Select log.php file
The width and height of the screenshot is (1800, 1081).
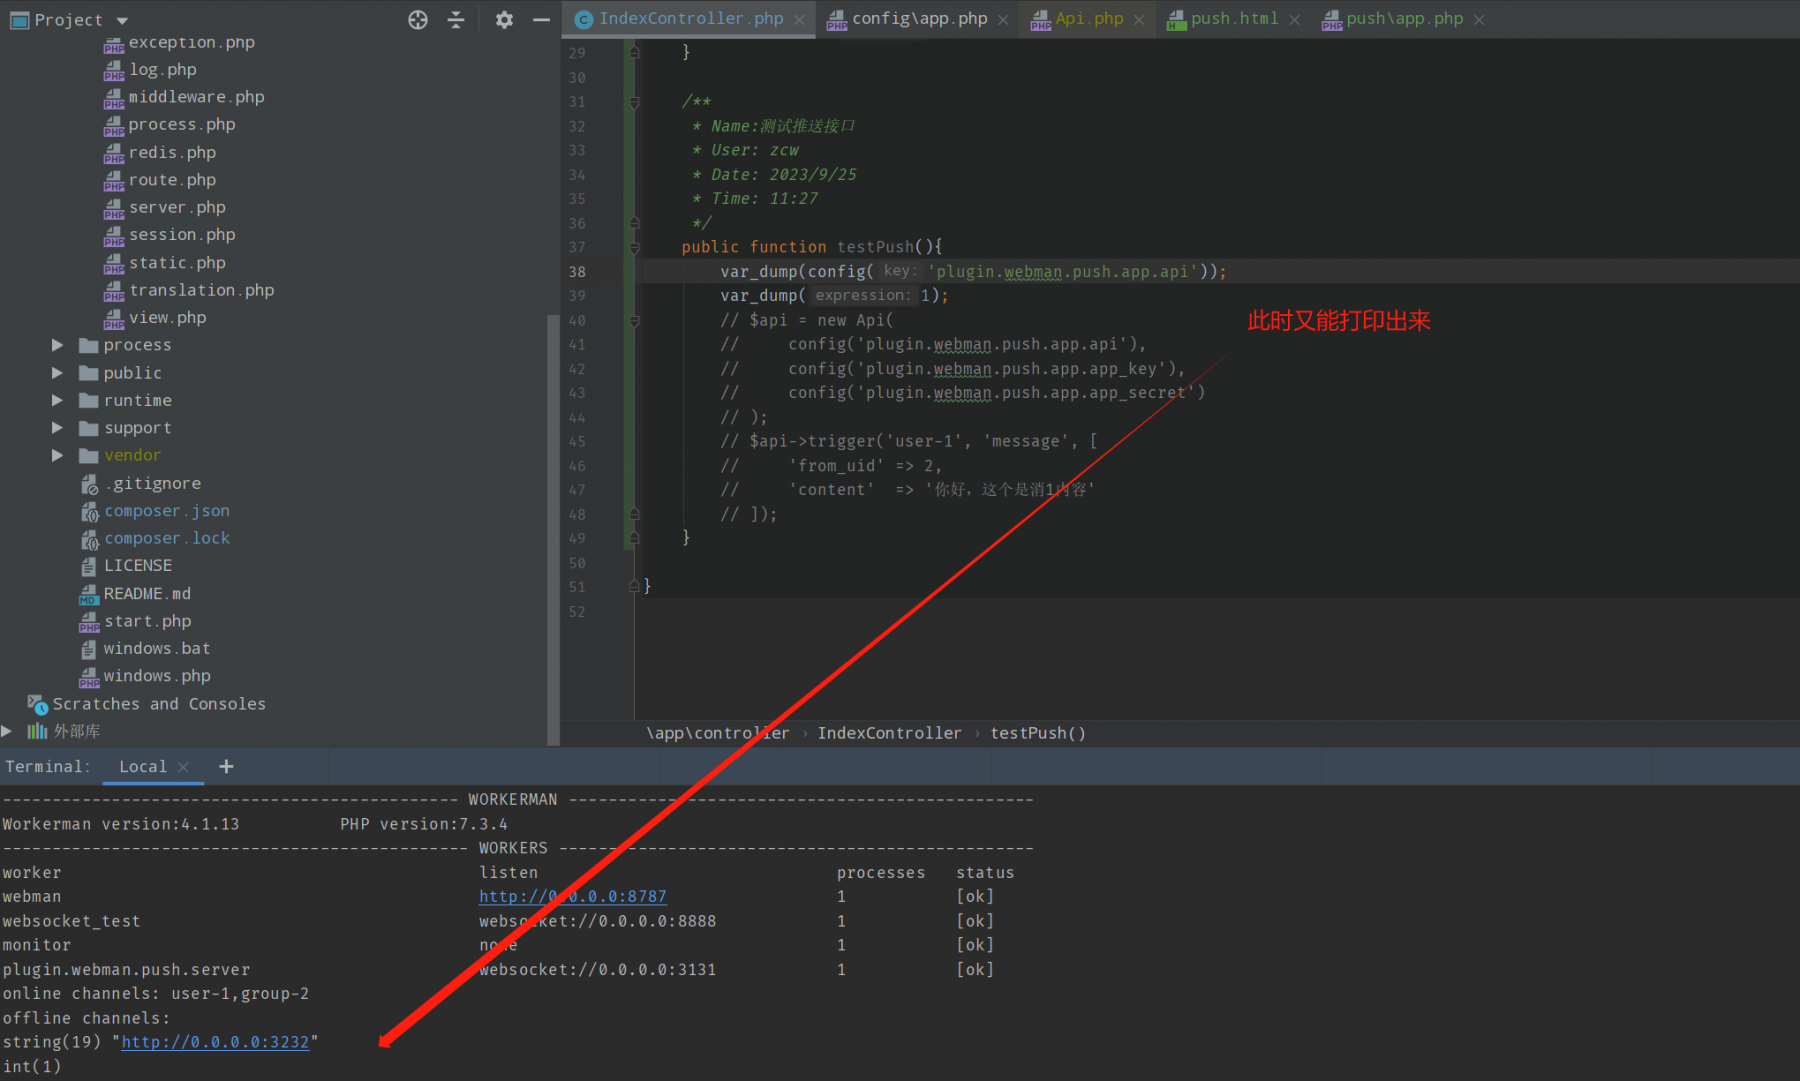[162, 70]
